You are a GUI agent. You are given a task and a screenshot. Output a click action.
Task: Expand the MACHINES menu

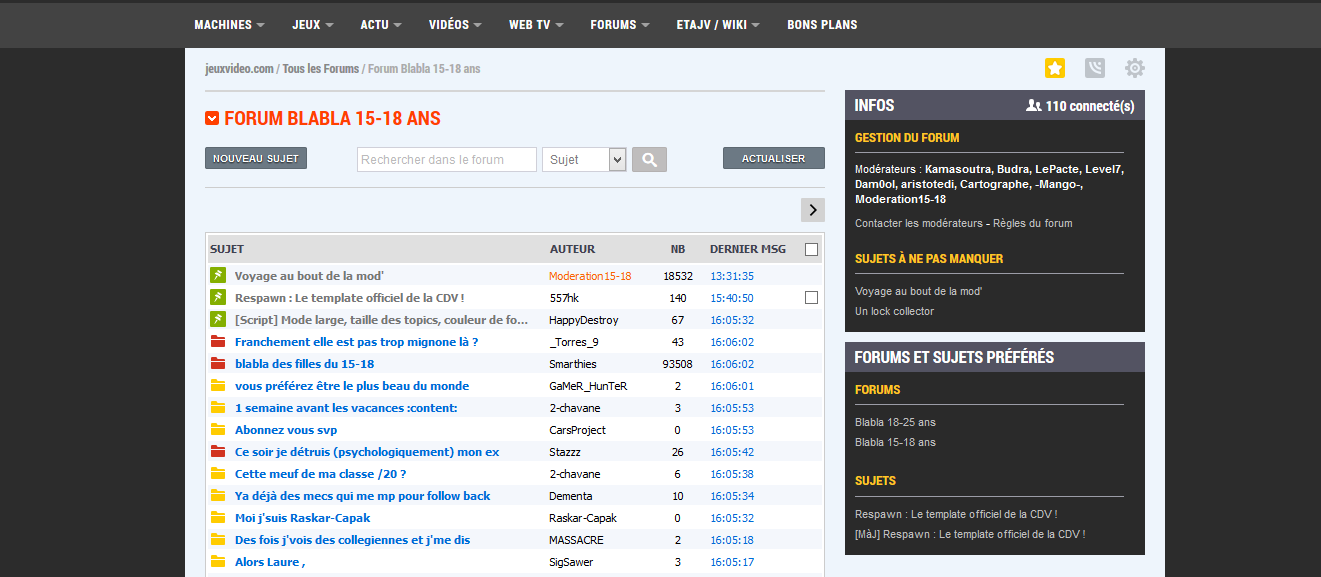(229, 24)
